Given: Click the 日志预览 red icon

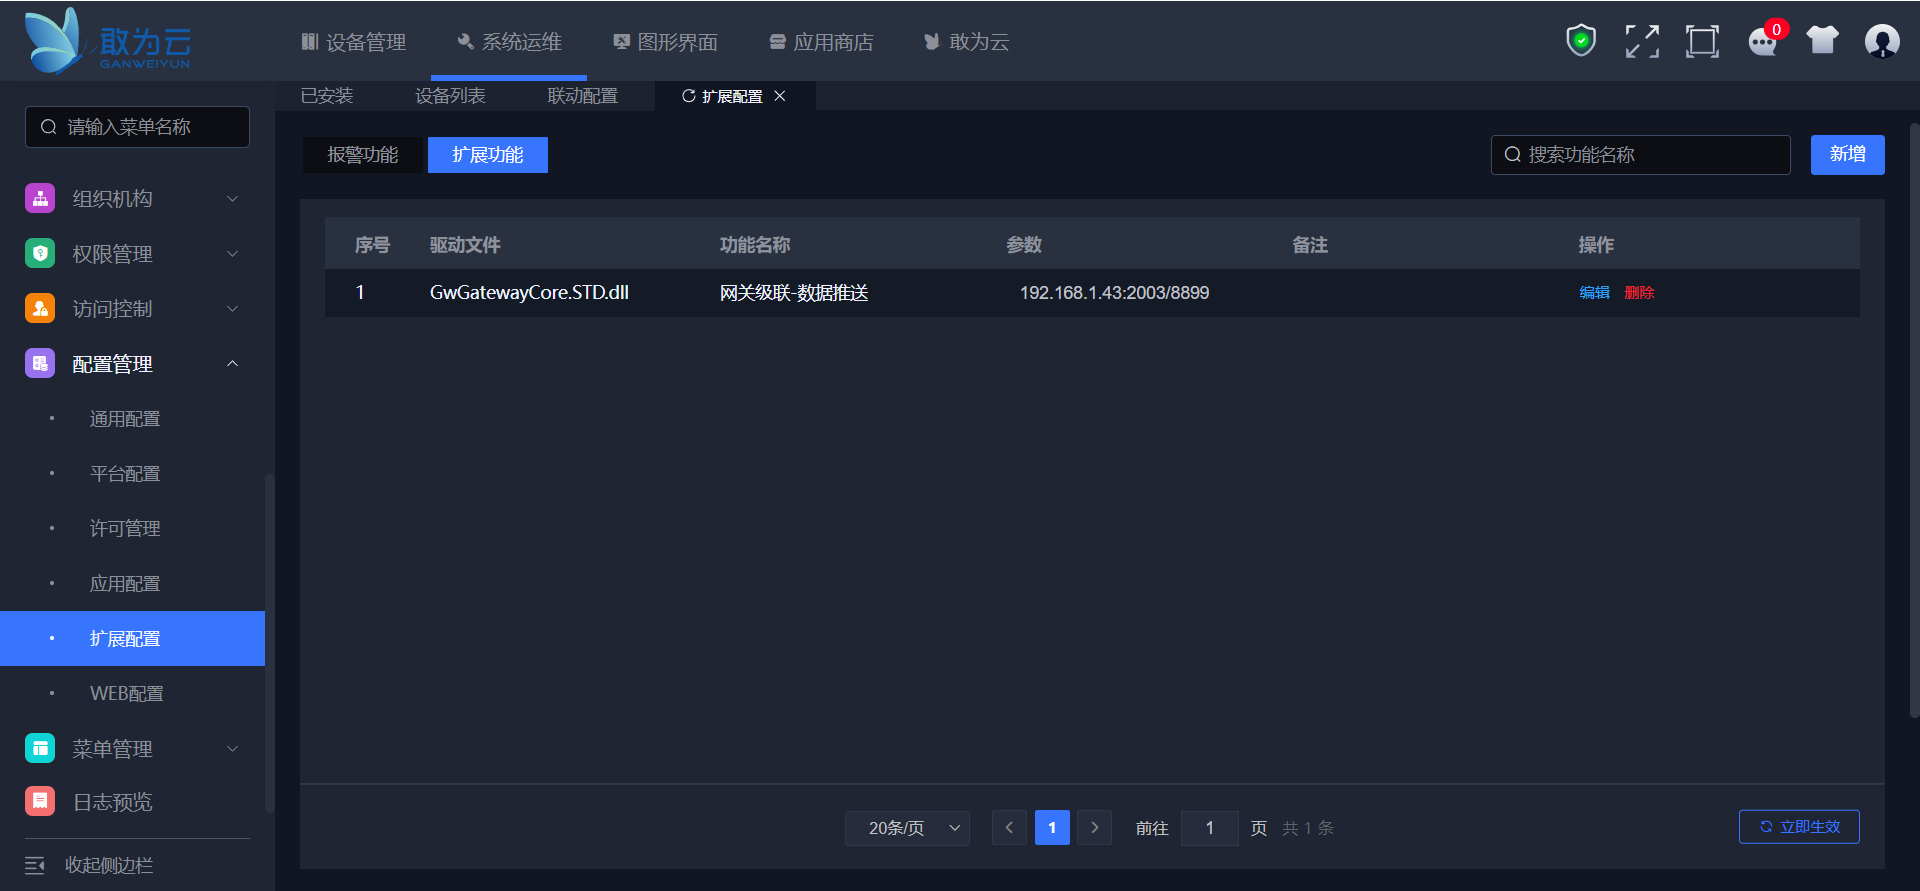Looking at the screenshot, I should pos(40,801).
